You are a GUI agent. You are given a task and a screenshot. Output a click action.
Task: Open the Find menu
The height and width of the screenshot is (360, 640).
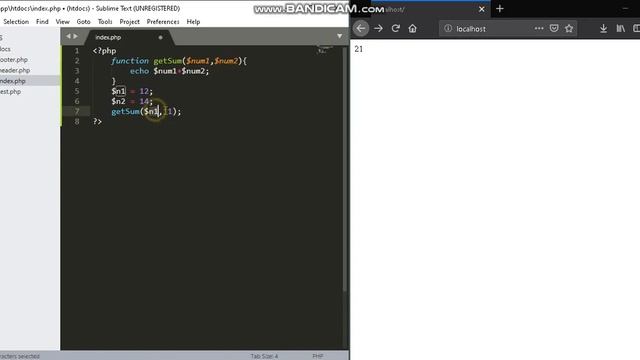coord(42,22)
